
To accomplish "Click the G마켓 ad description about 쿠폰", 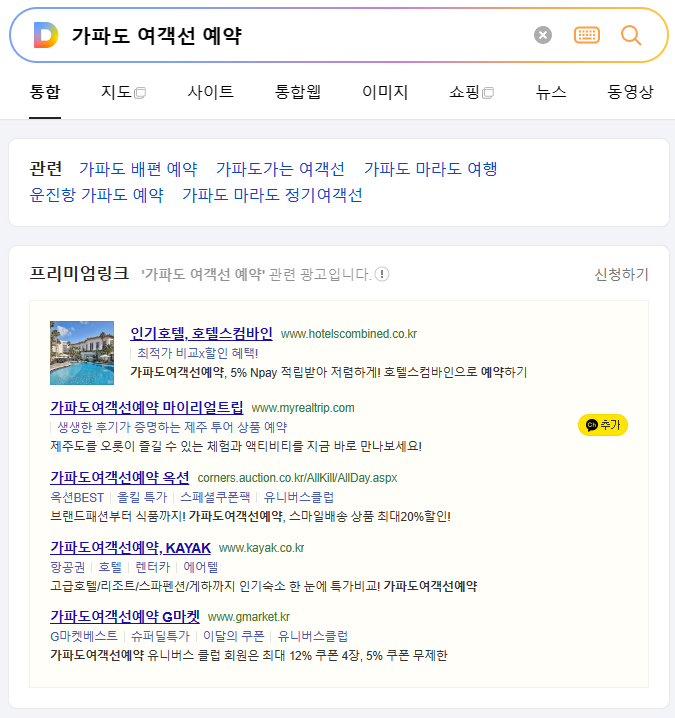I will [x=249, y=655].
